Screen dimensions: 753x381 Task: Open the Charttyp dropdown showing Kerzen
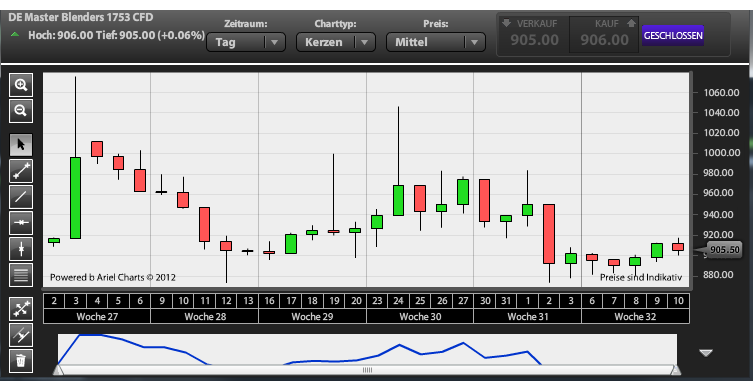coord(335,42)
